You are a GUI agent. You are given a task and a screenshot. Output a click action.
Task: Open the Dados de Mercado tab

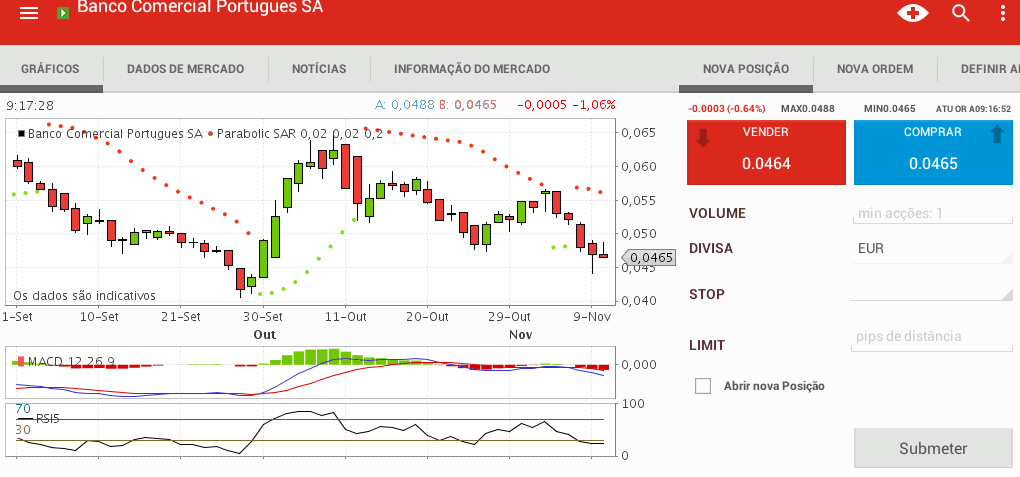[185, 69]
